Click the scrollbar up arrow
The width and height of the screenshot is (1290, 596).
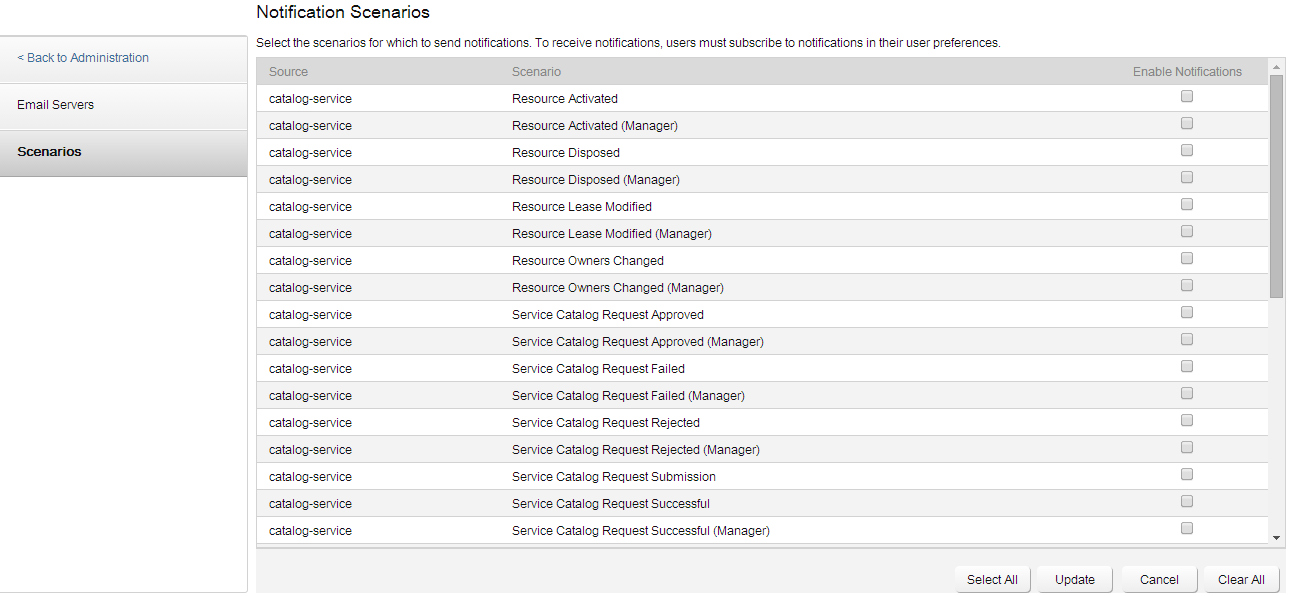point(1276,67)
